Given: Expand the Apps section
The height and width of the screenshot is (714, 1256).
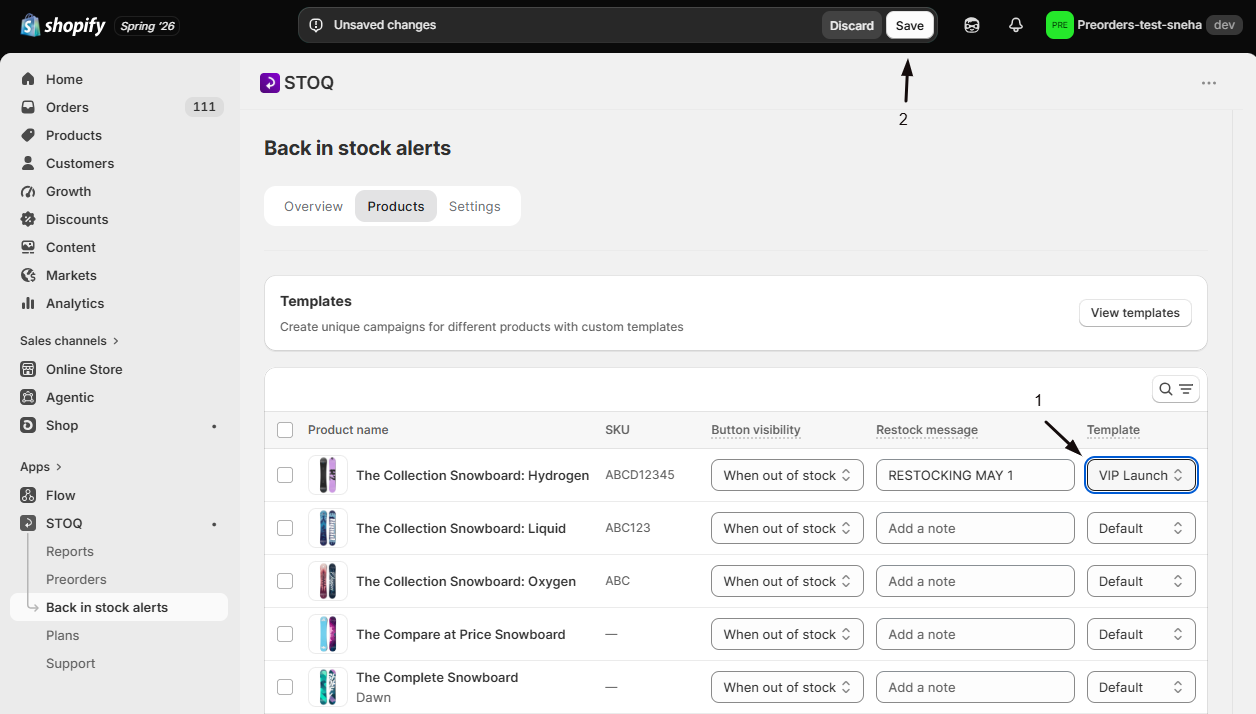Looking at the screenshot, I should [41, 467].
